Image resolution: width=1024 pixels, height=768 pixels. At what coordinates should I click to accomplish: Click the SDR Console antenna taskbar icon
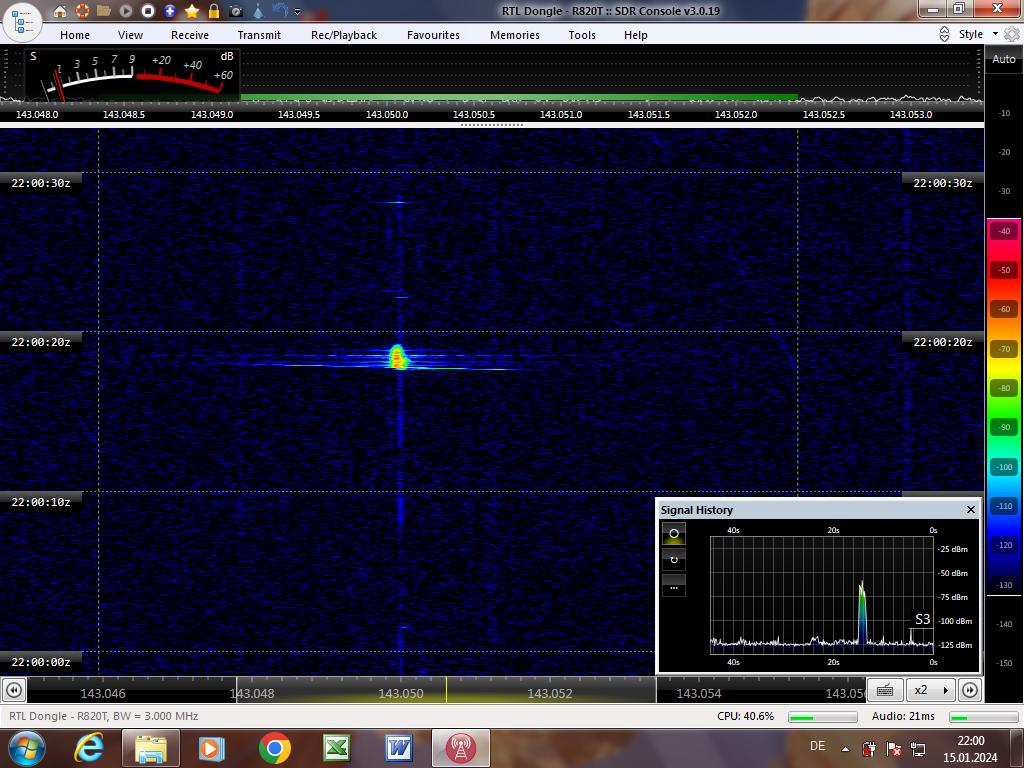click(460, 748)
